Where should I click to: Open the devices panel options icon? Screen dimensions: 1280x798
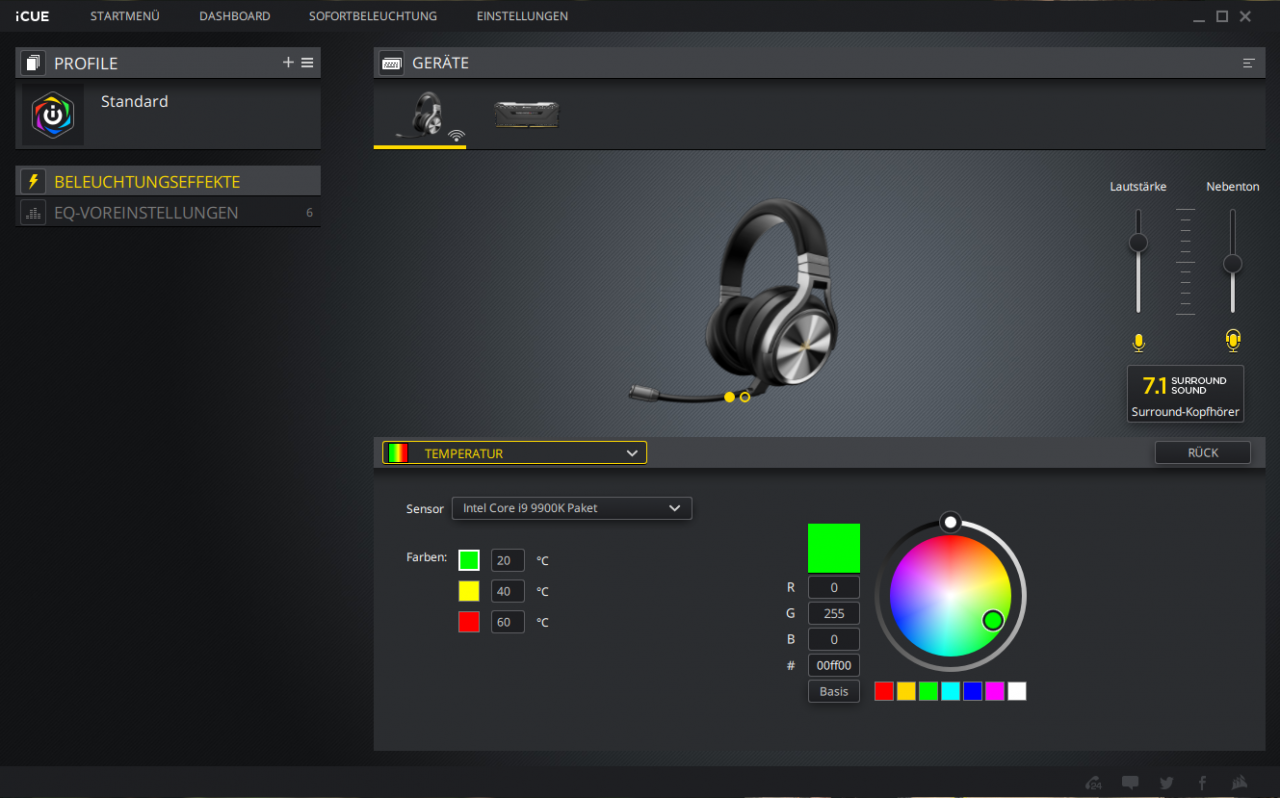(x=1249, y=63)
